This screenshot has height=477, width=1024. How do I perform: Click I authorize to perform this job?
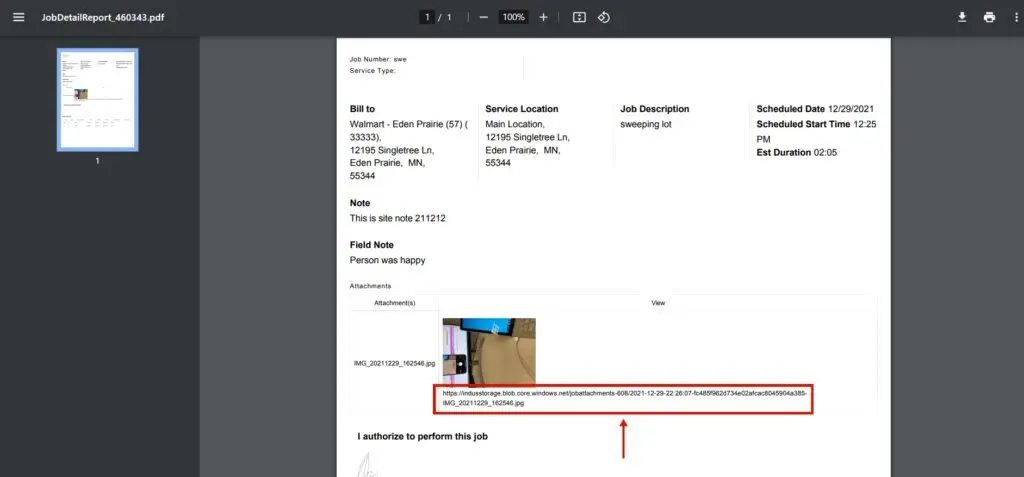pyautogui.click(x=423, y=436)
